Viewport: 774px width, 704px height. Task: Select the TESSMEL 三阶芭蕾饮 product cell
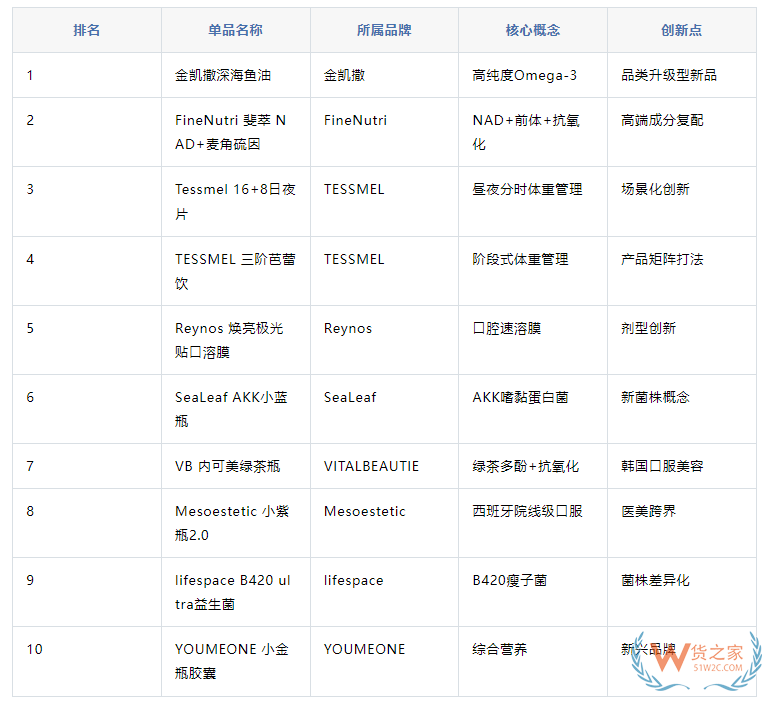[x=235, y=271]
